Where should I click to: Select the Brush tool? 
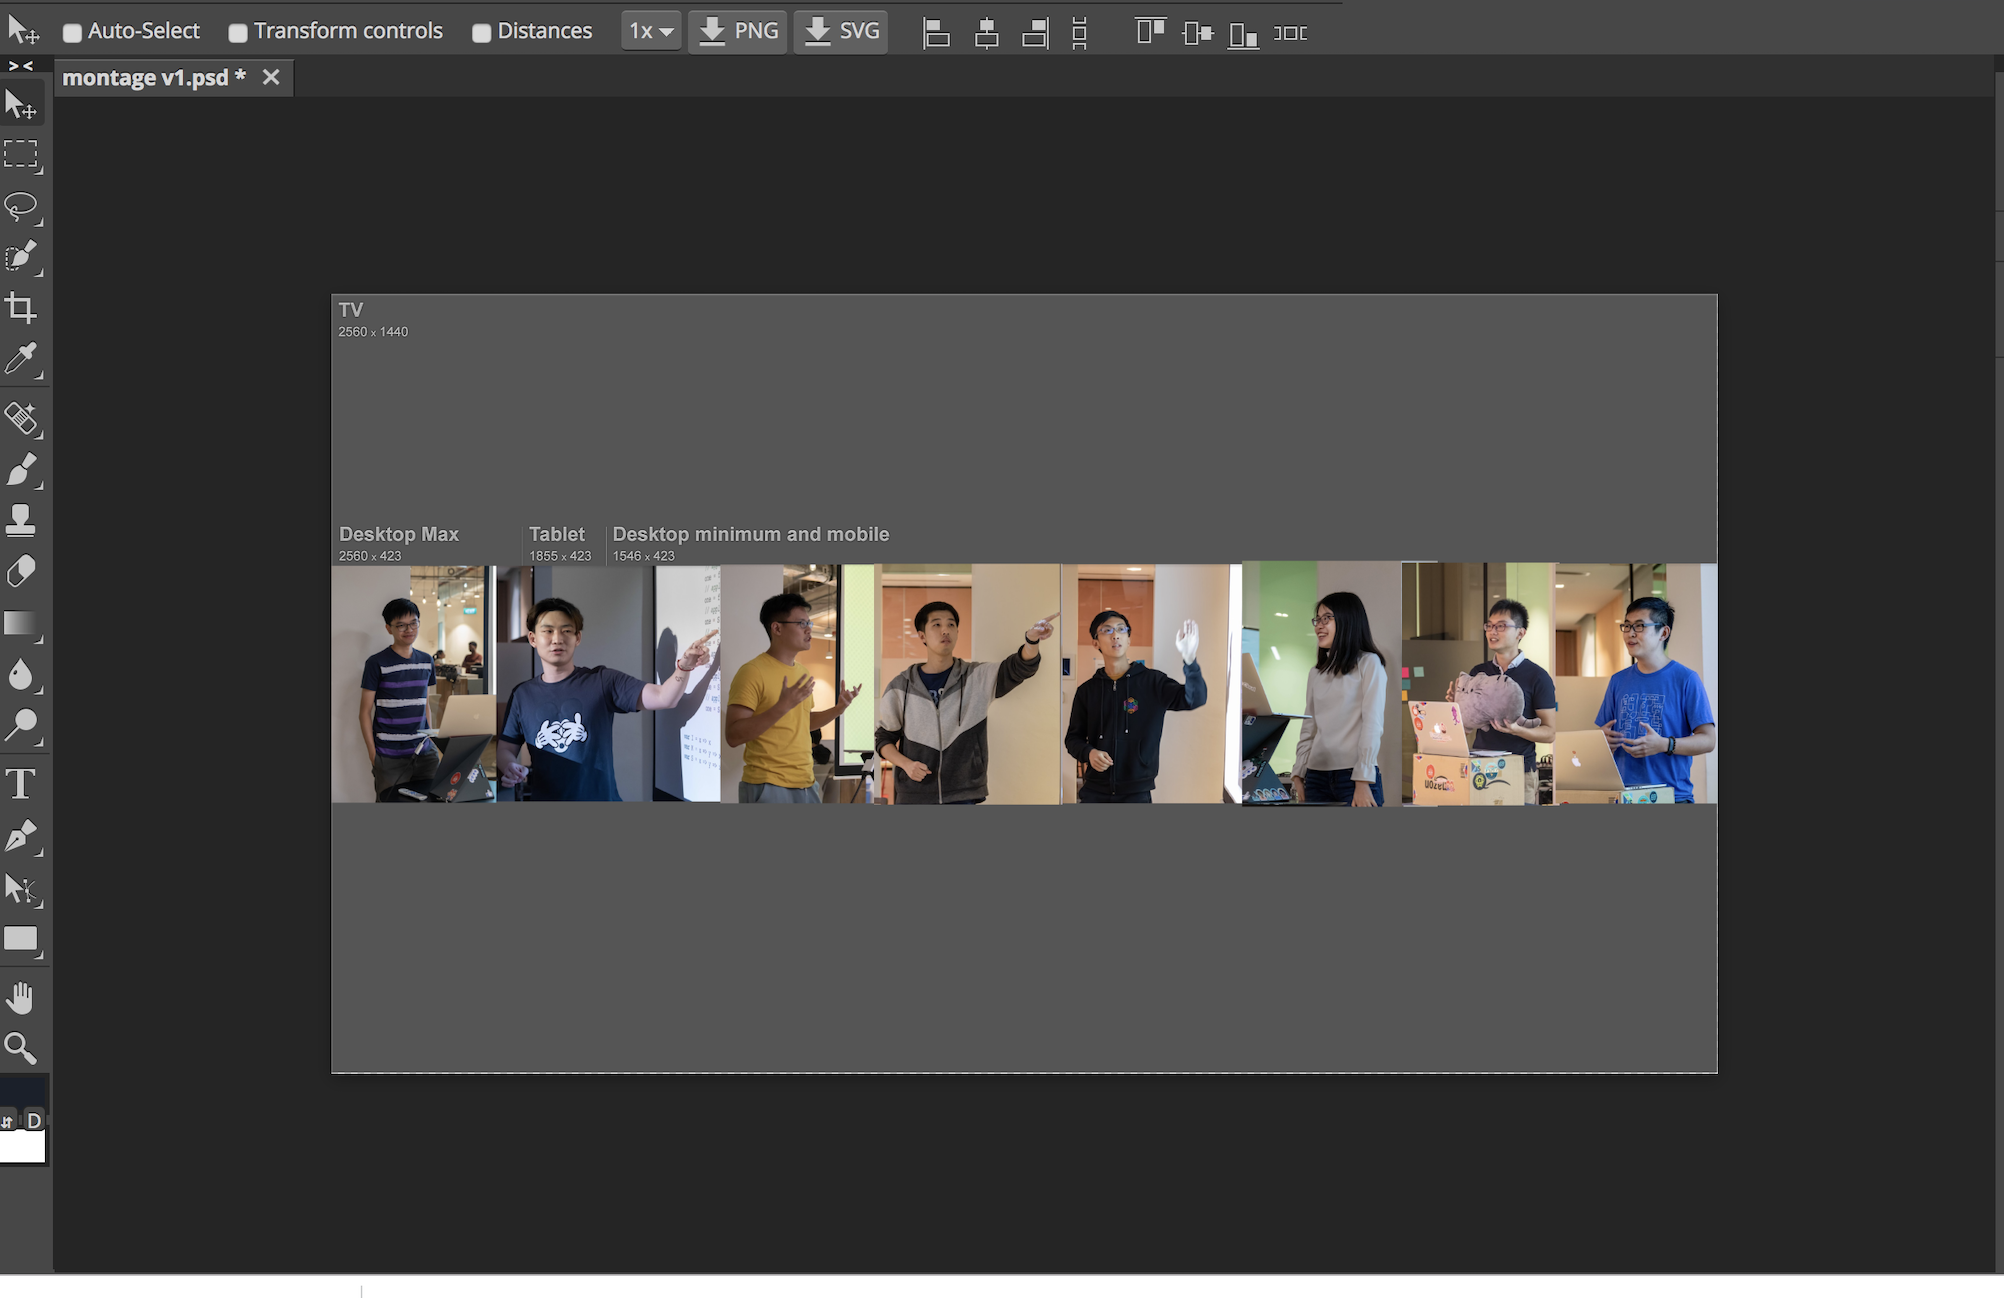(x=21, y=469)
